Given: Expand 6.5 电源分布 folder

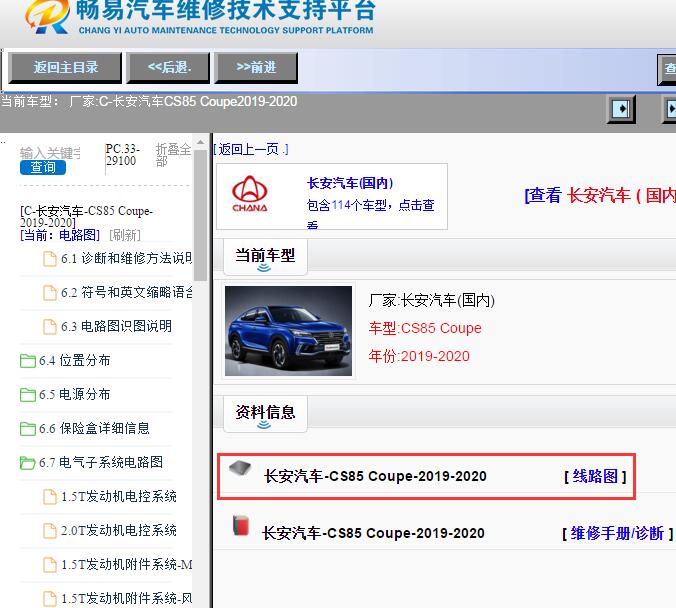Looking at the screenshot, I should 28,395.
